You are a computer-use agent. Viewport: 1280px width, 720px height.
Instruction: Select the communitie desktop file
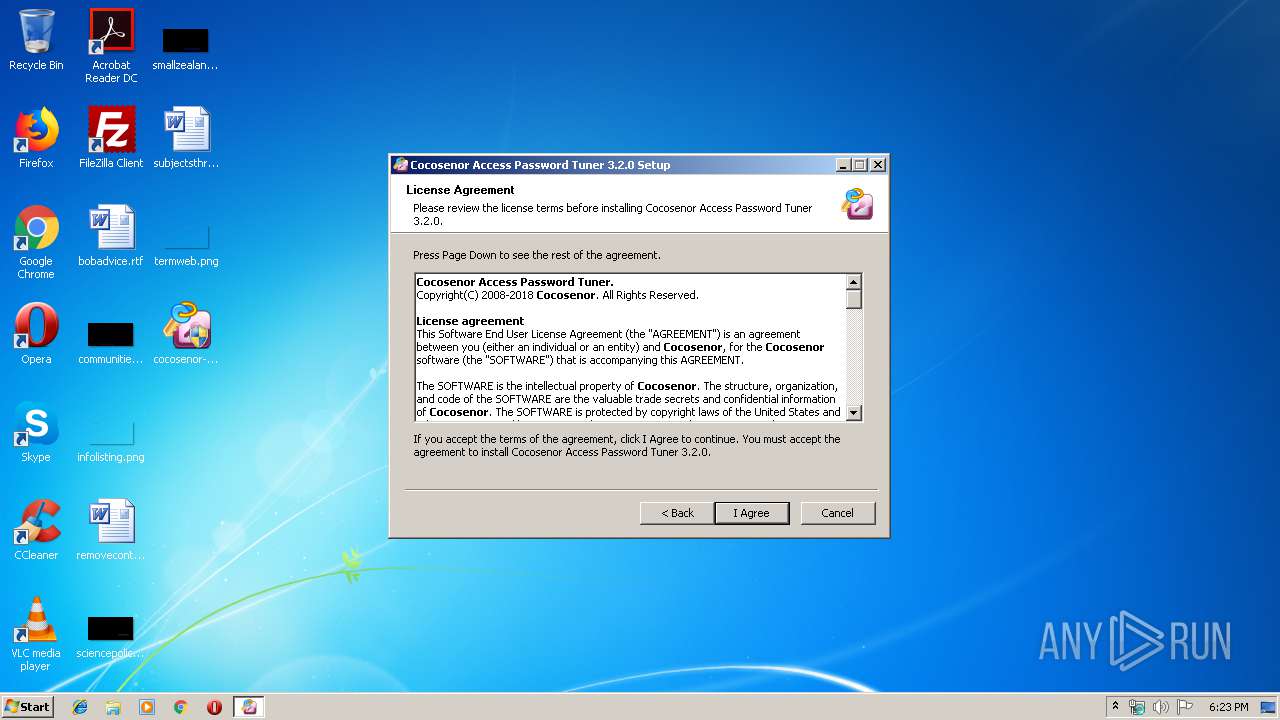coord(111,341)
